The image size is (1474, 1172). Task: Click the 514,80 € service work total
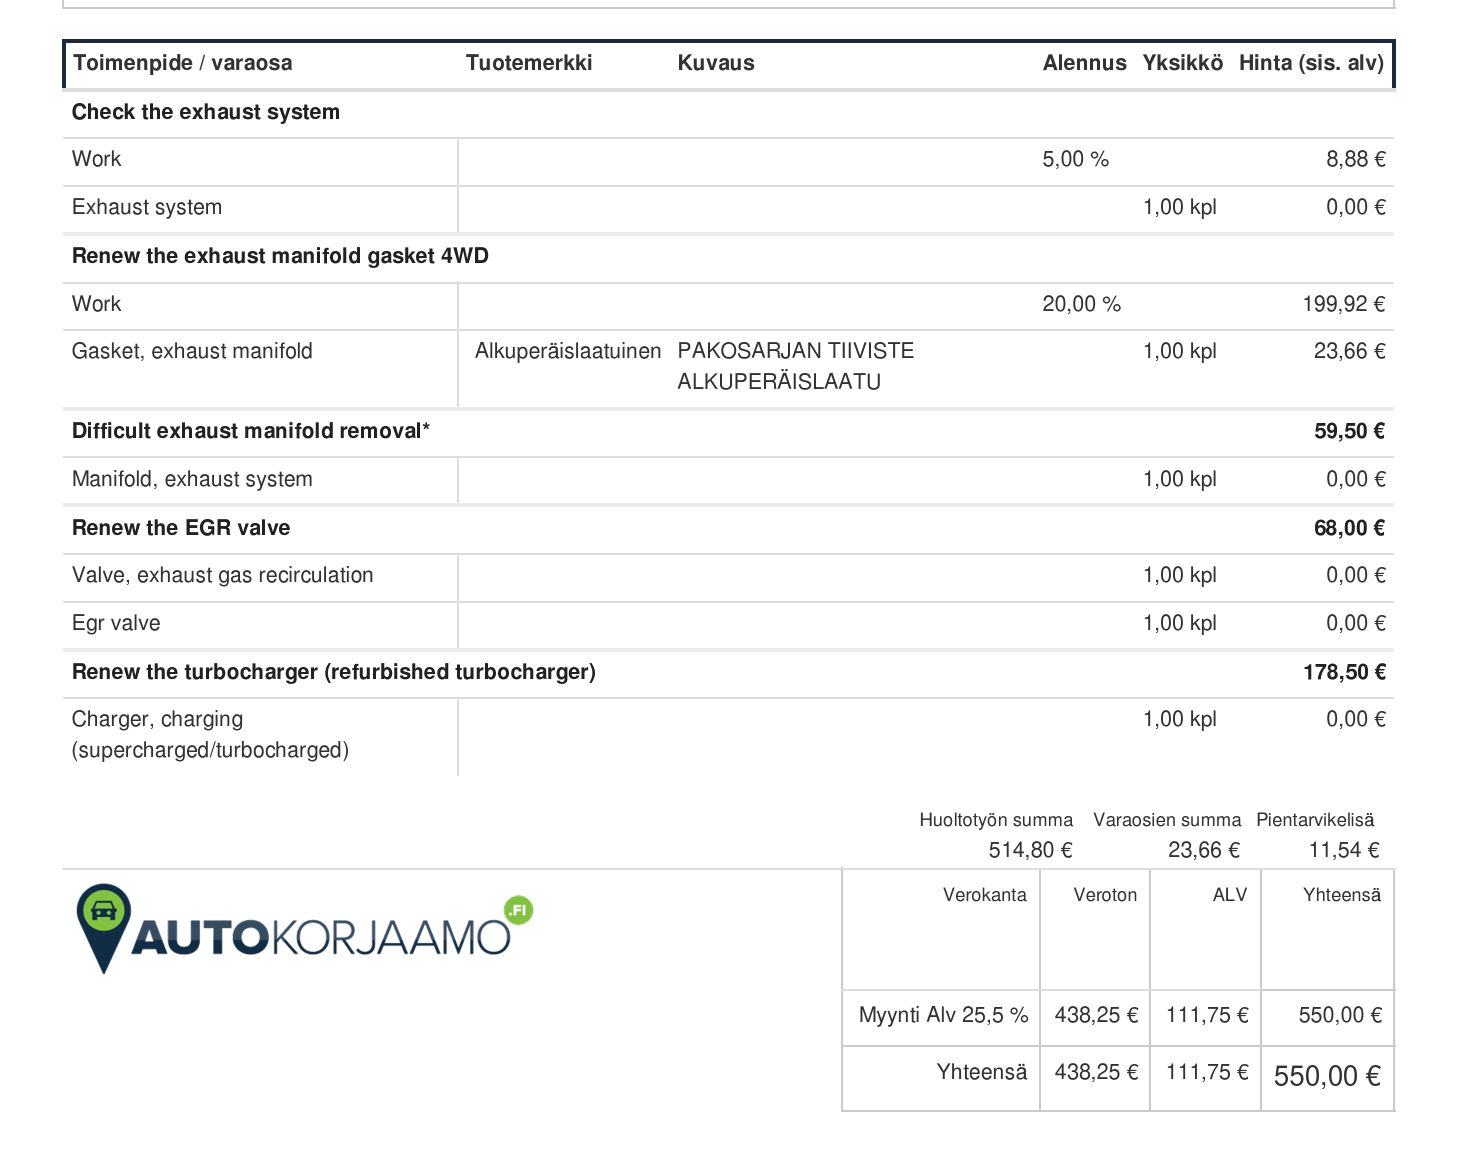(x=1030, y=850)
